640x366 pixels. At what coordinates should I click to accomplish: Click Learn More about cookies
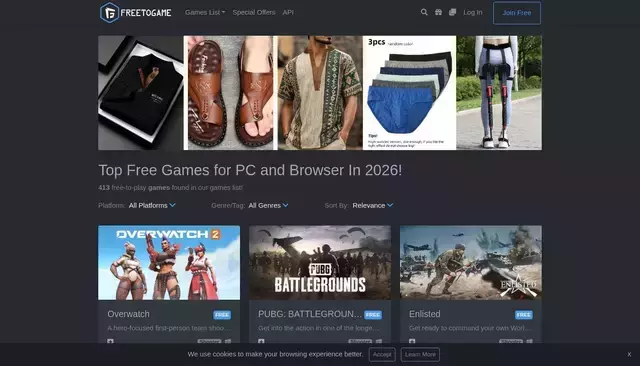(420, 354)
